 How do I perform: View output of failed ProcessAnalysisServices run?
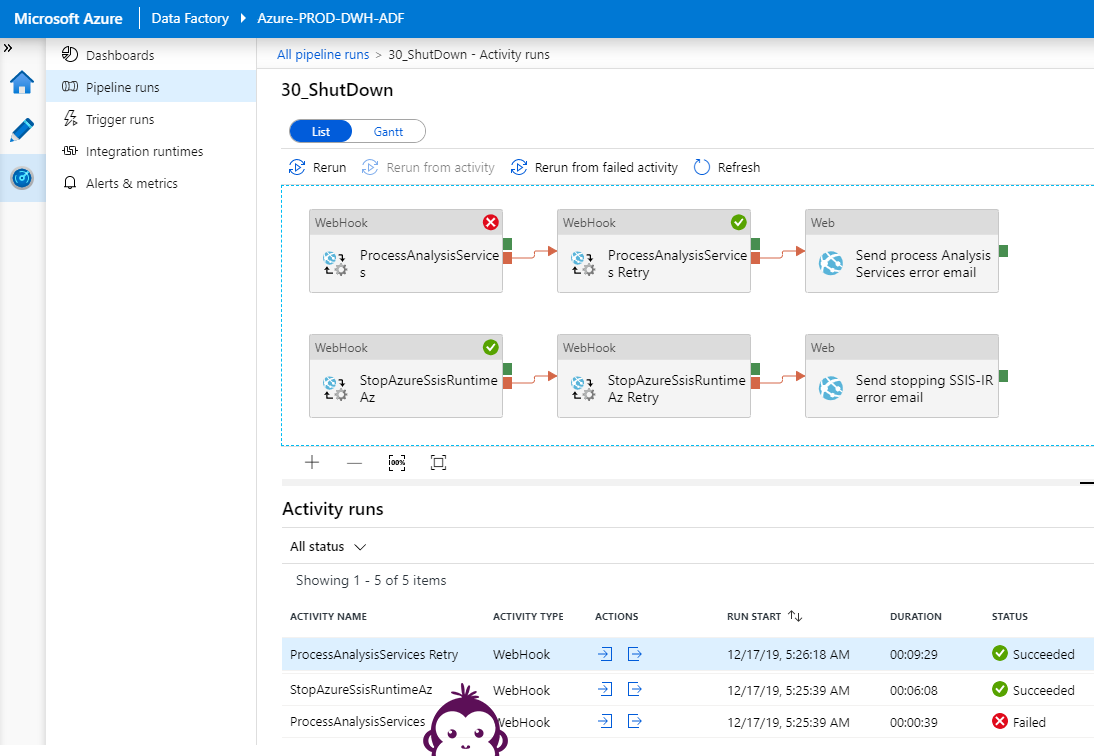(x=634, y=721)
